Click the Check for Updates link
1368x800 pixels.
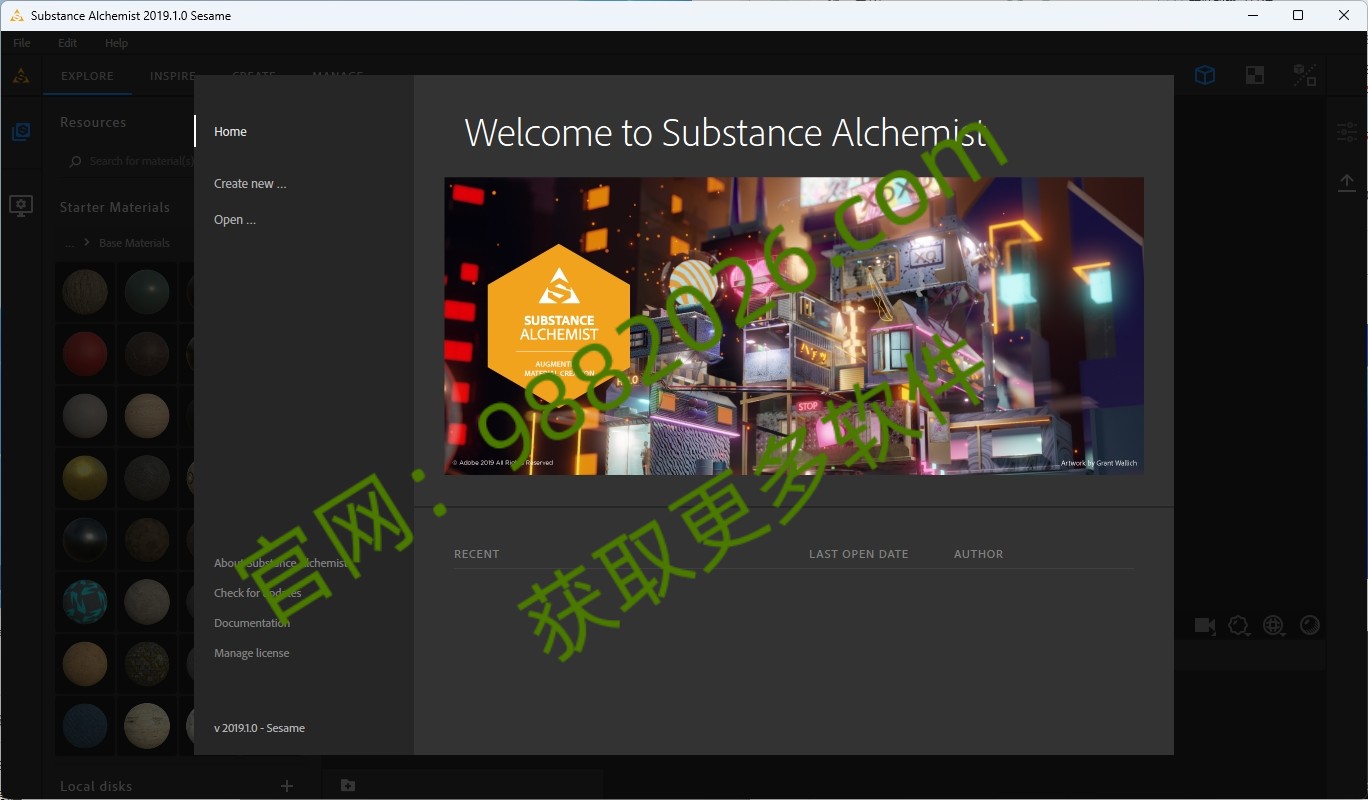coord(257,593)
